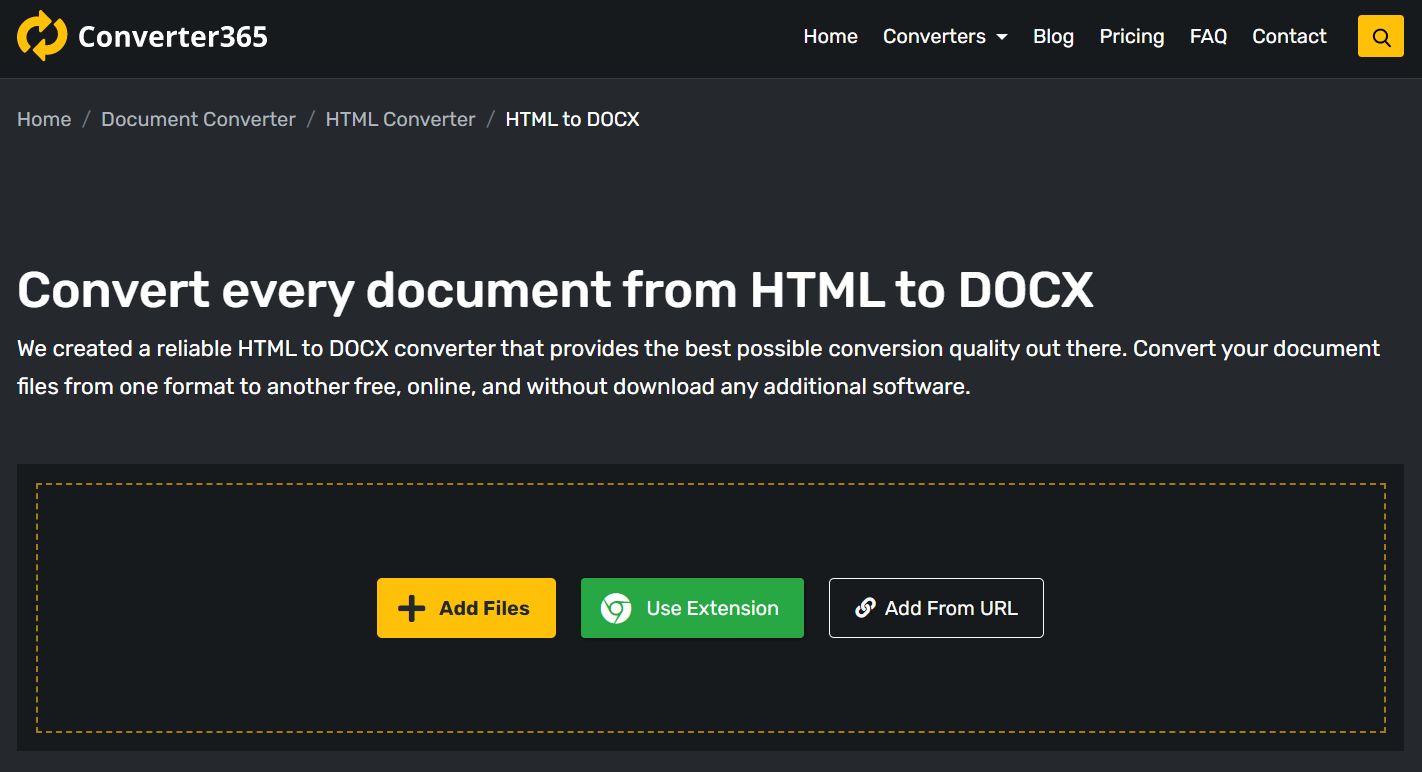The width and height of the screenshot is (1422, 772).
Task: Open the FAQ nav item
Action: [1208, 37]
